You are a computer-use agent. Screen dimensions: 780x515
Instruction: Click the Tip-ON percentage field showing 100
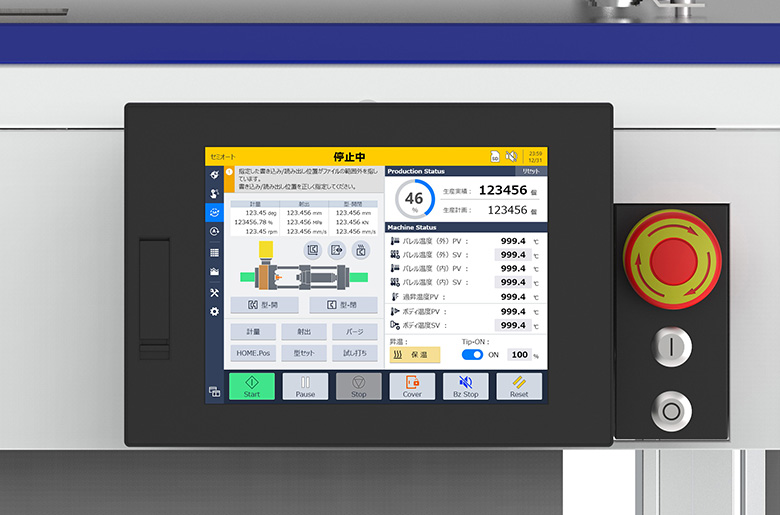click(519, 355)
